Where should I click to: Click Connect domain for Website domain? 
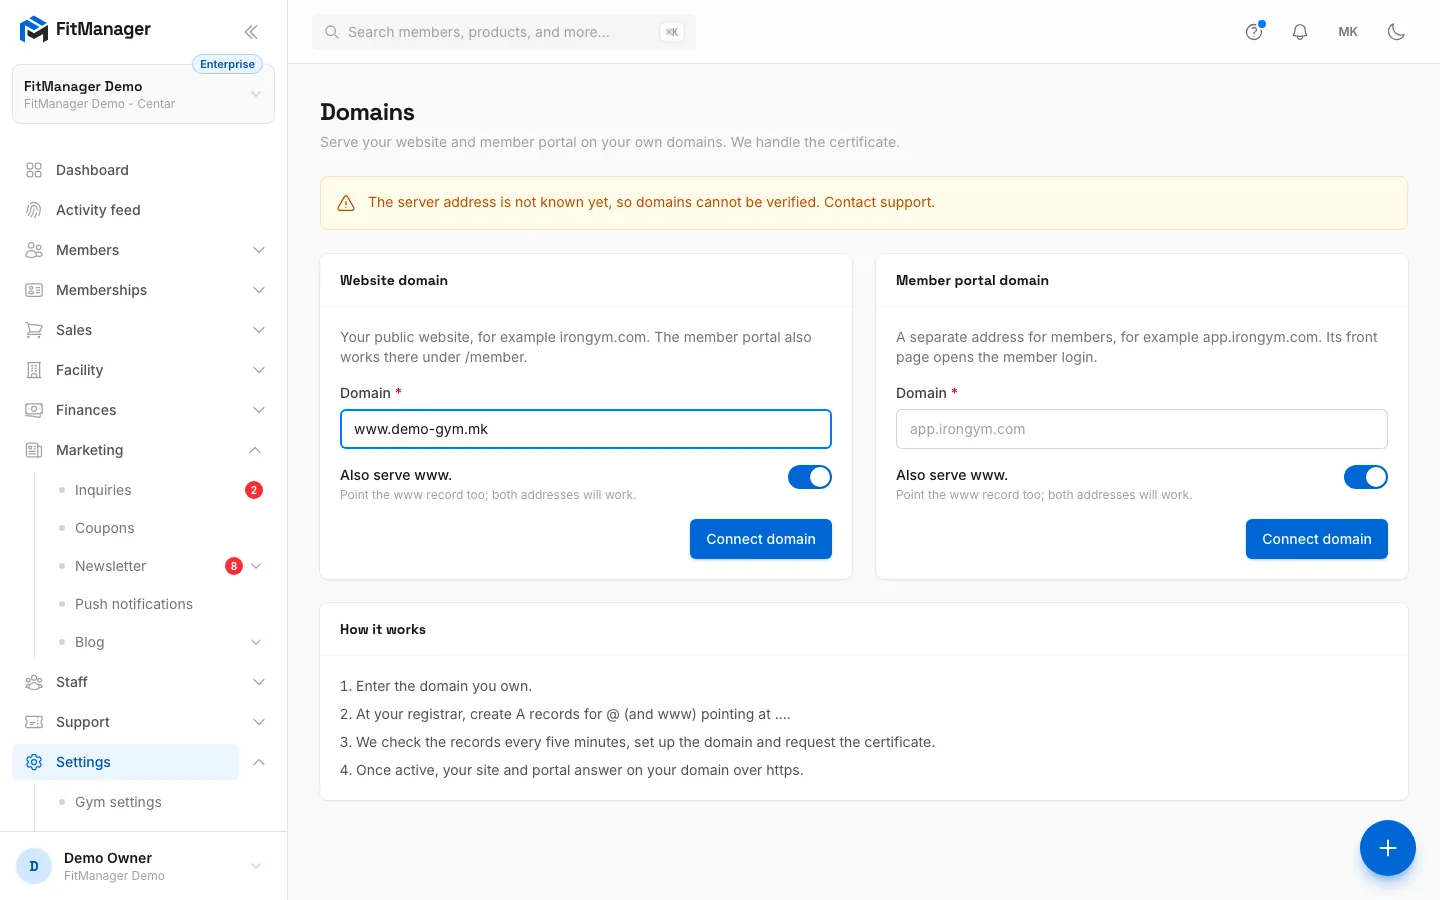(x=761, y=539)
